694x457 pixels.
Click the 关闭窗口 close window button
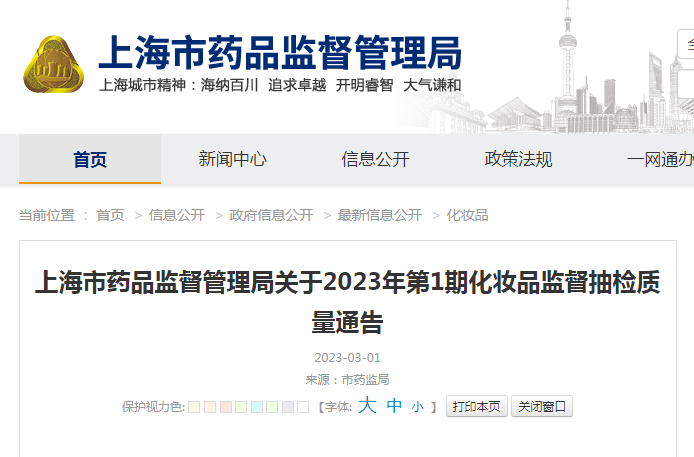click(x=542, y=406)
